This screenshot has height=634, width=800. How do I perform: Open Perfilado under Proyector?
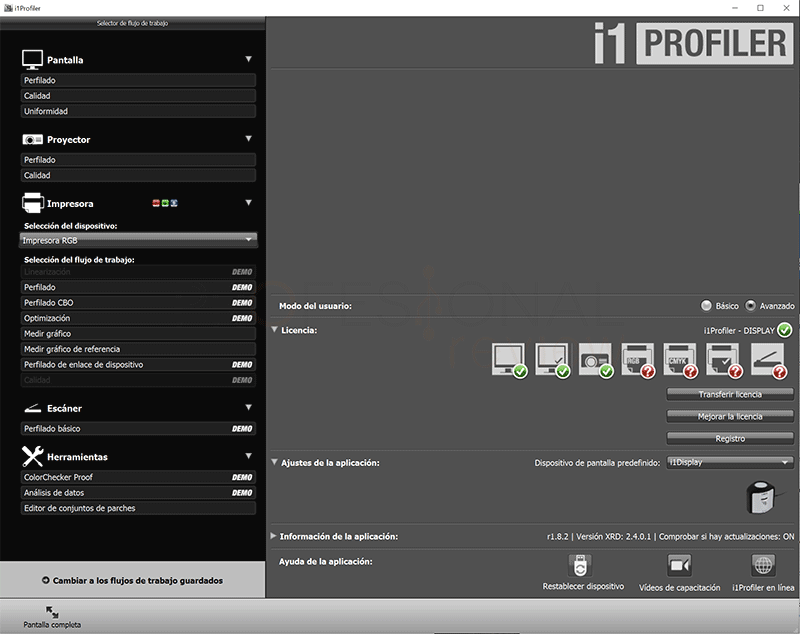138,160
